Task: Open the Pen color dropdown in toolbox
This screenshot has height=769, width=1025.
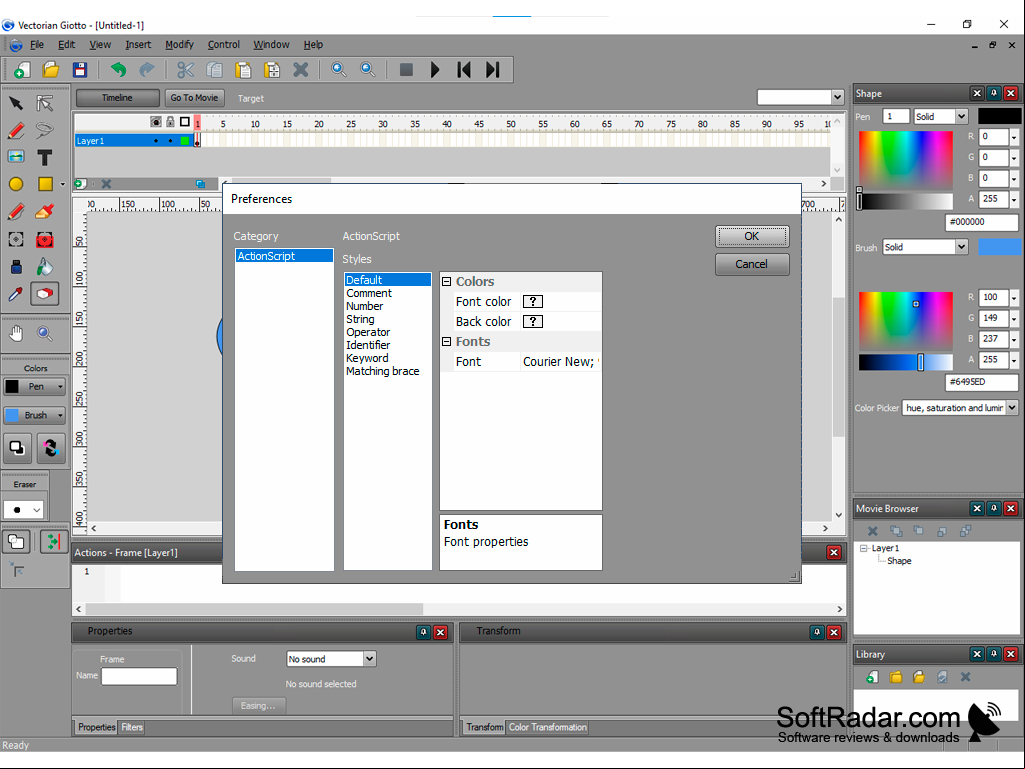Action: pyautogui.click(x=60, y=386)
